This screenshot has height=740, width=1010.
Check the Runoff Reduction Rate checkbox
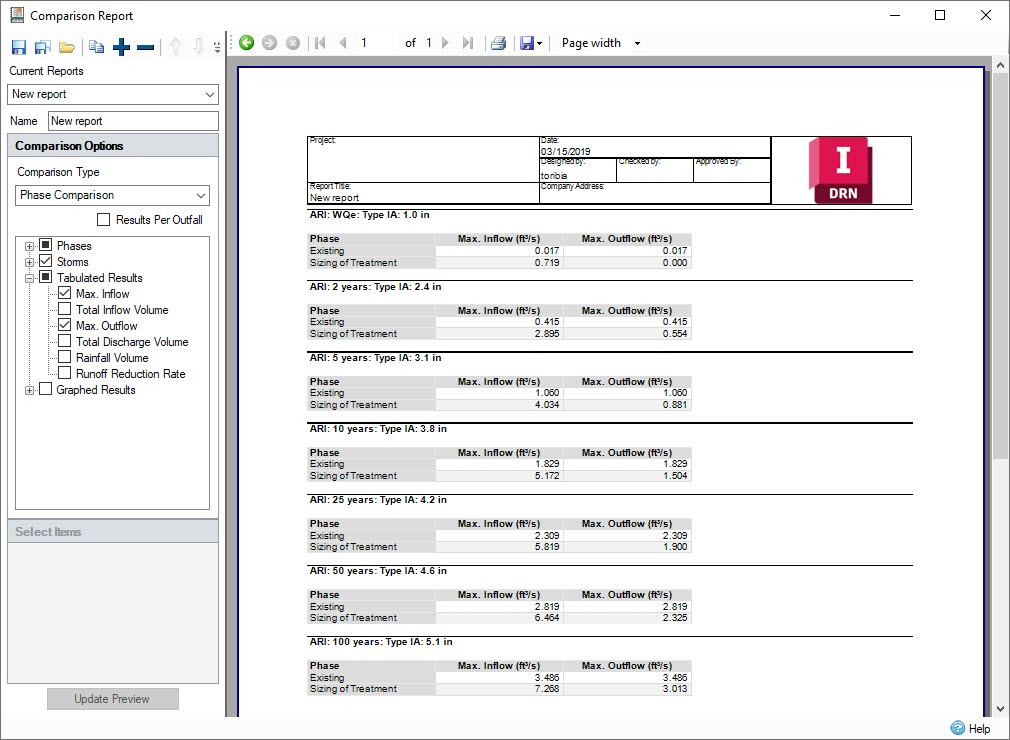(64, 373)
